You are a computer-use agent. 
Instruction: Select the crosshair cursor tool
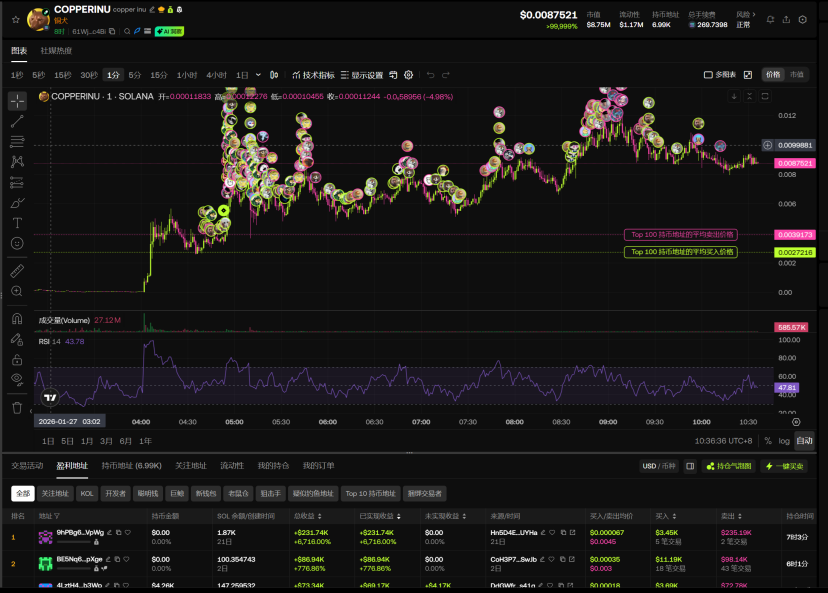coord(17,100)
